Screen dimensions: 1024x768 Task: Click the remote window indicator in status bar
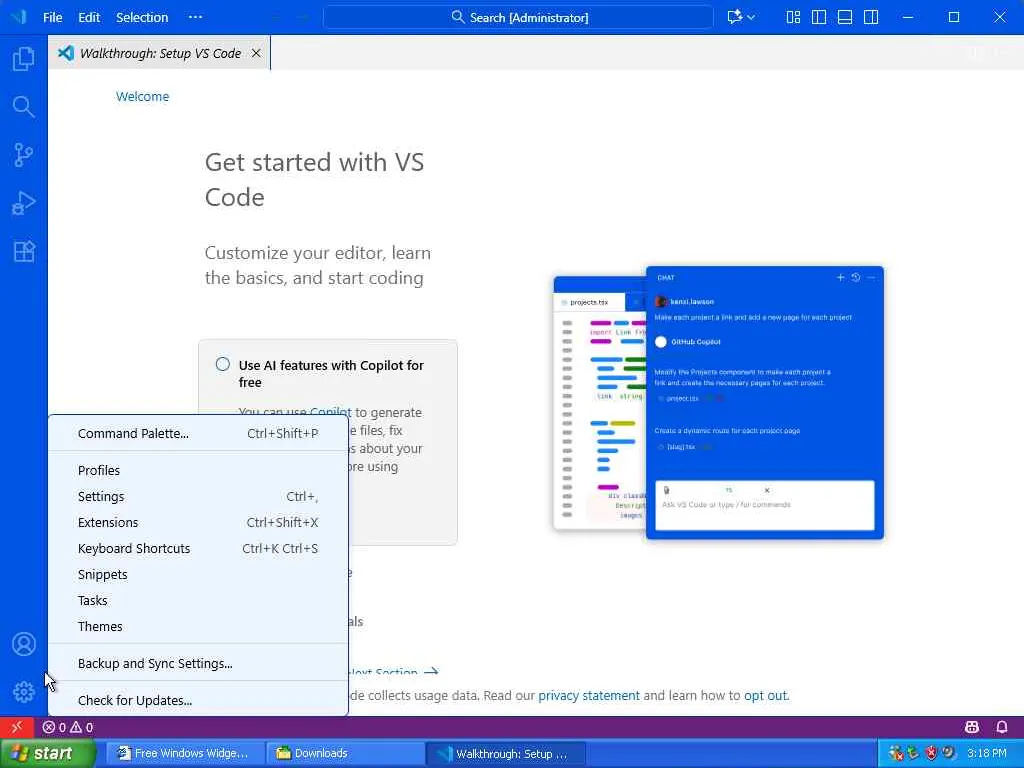17,727
